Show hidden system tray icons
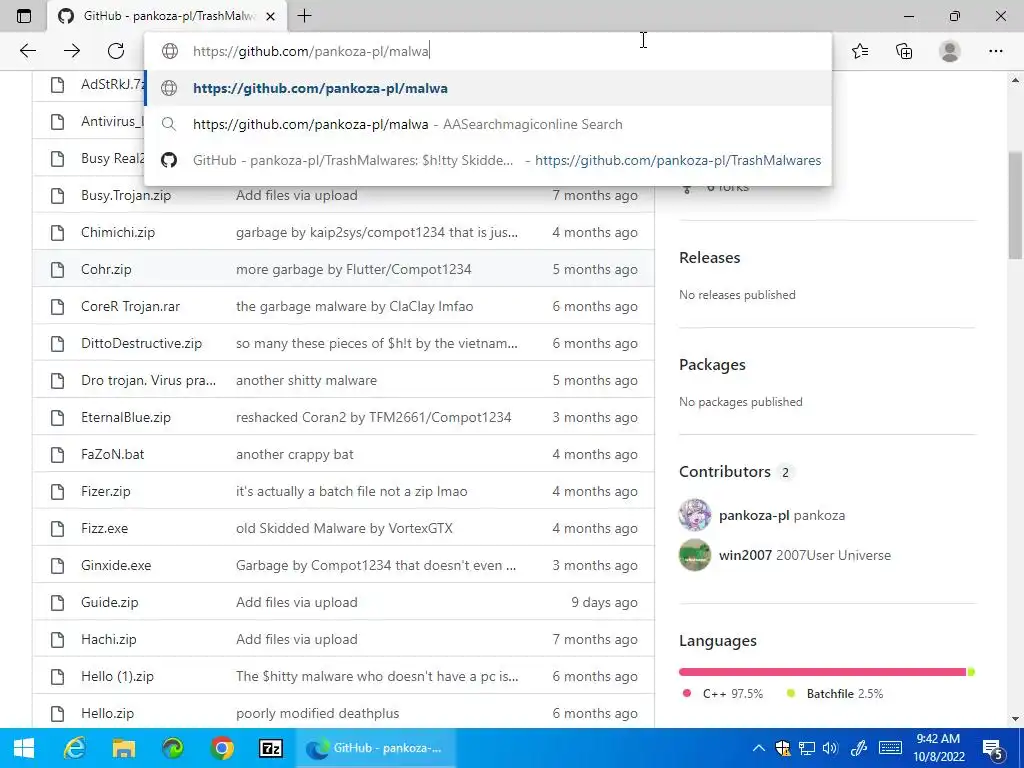The width and height of the screenshot is (1024, 768). pyautogui.click(x=758, y=748)
